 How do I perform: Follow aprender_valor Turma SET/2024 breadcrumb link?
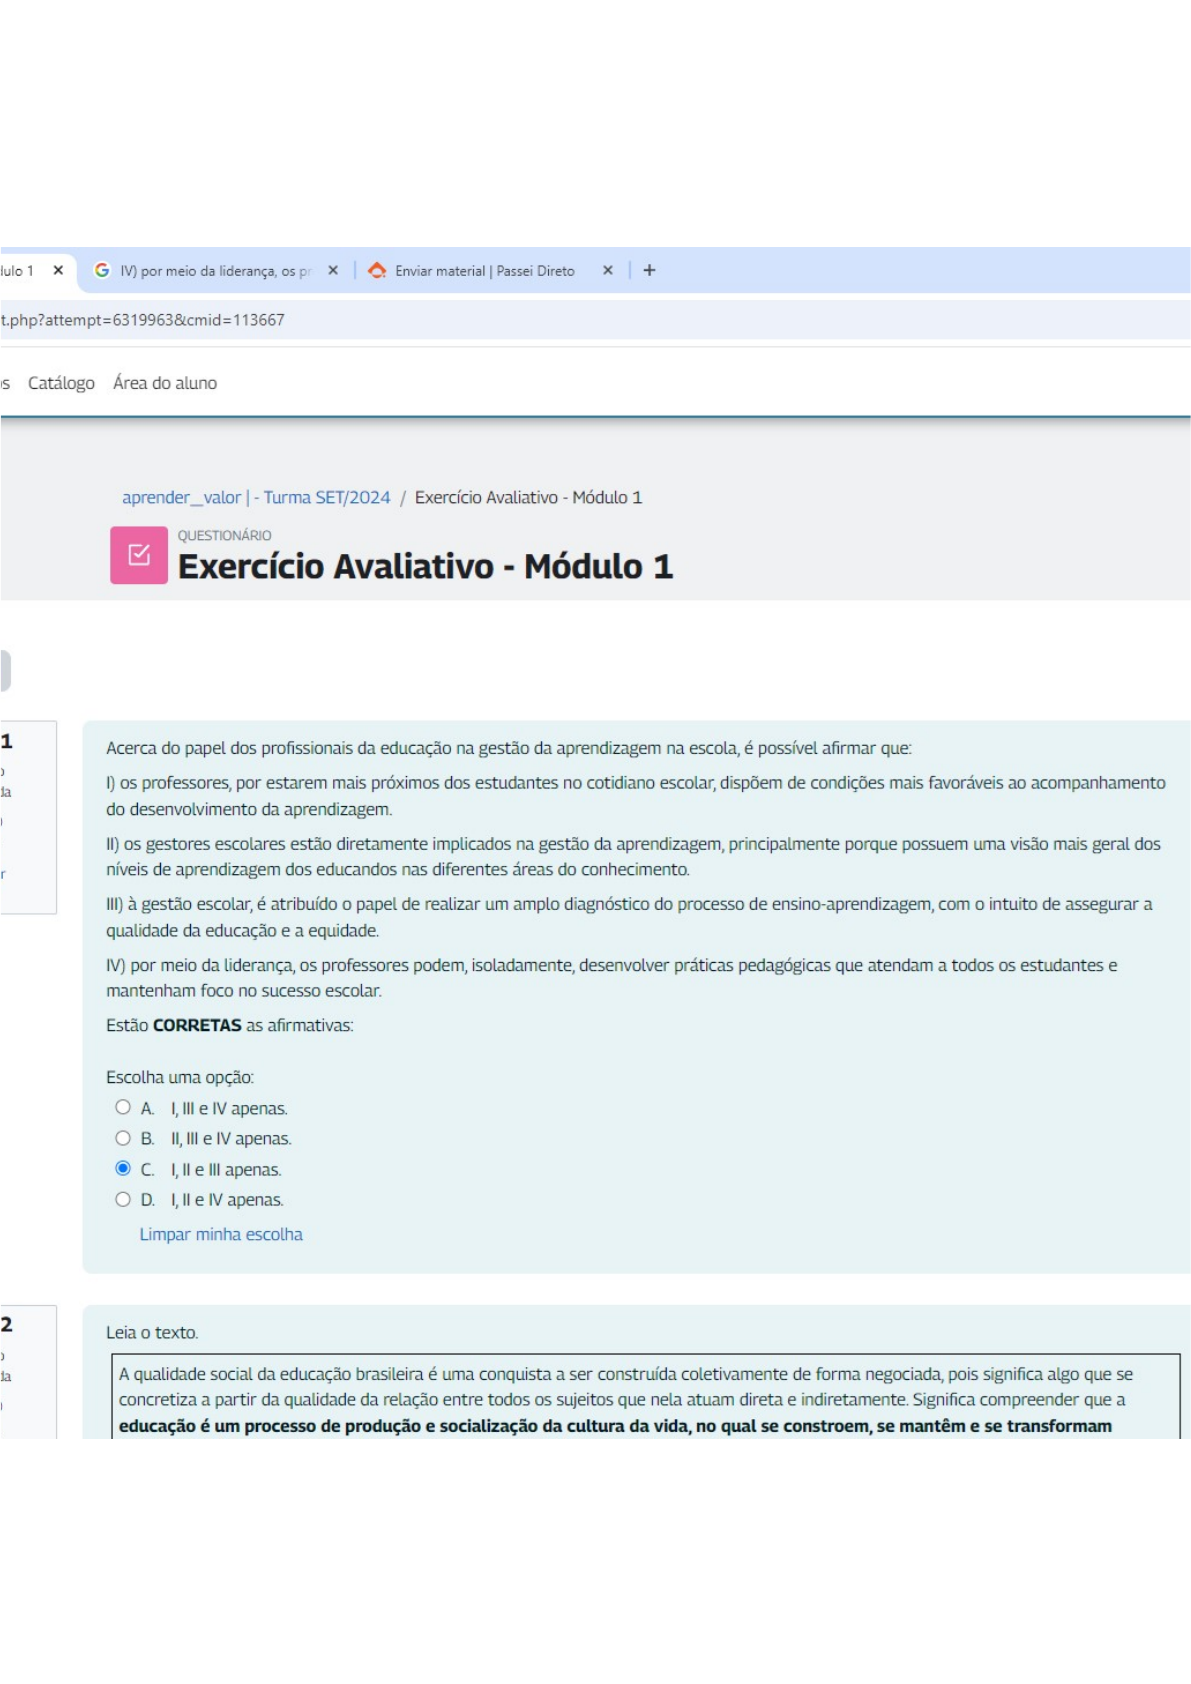click(256, 497)
